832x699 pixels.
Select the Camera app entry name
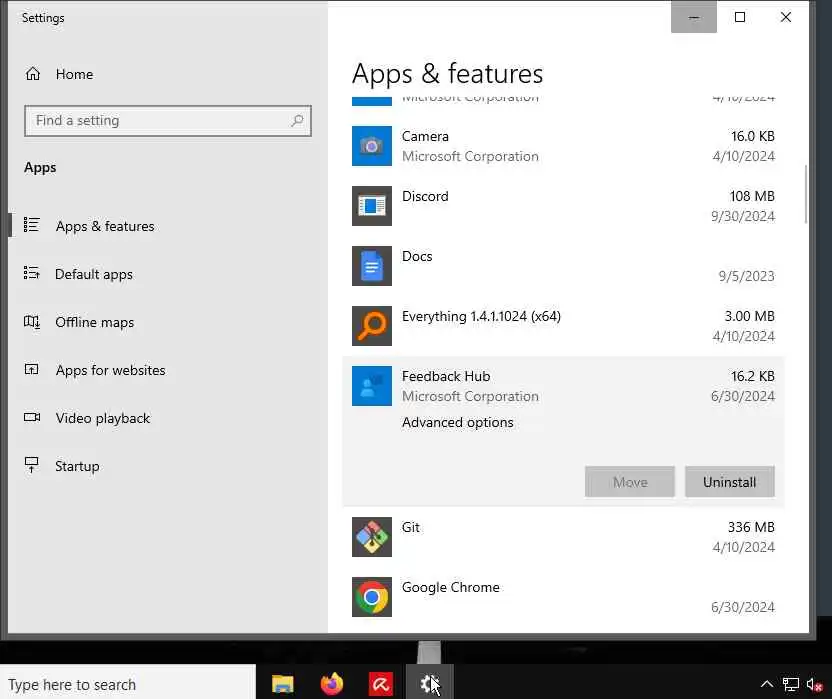coord(425,136)
